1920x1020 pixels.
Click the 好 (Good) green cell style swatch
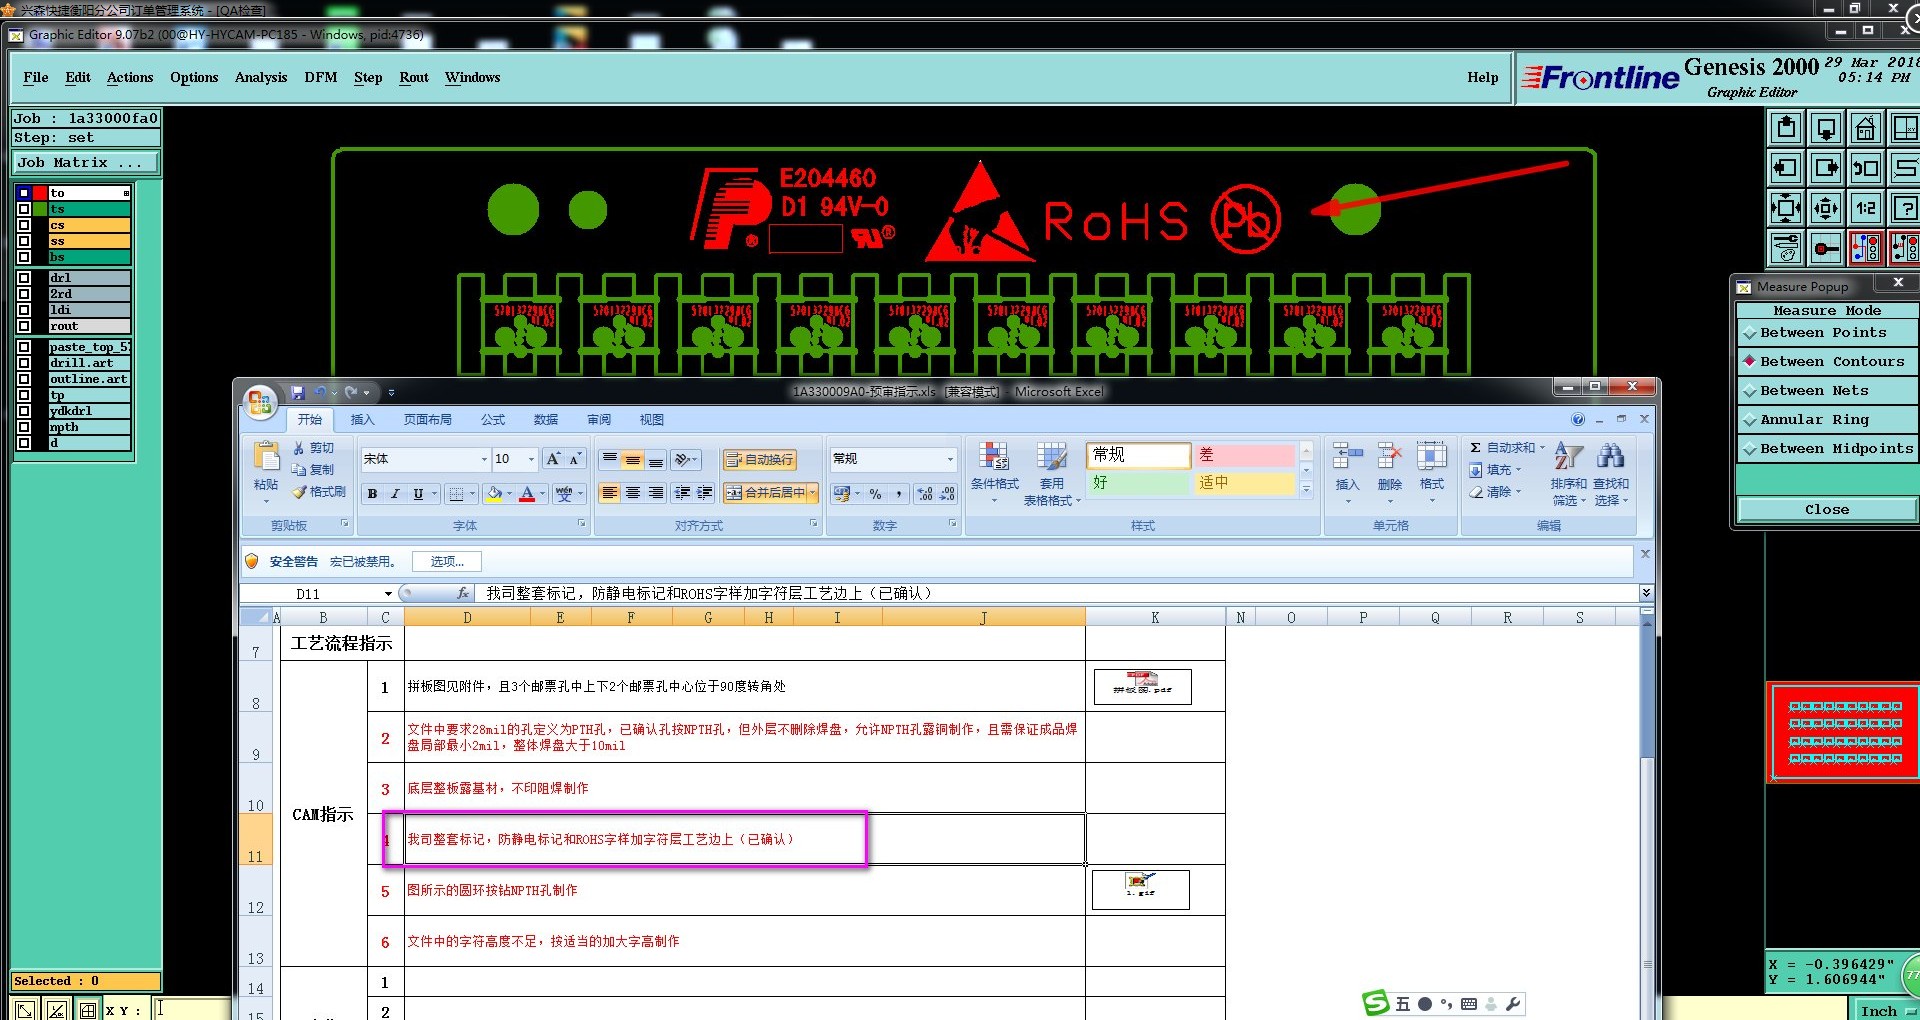click(x=1139, y=483)
